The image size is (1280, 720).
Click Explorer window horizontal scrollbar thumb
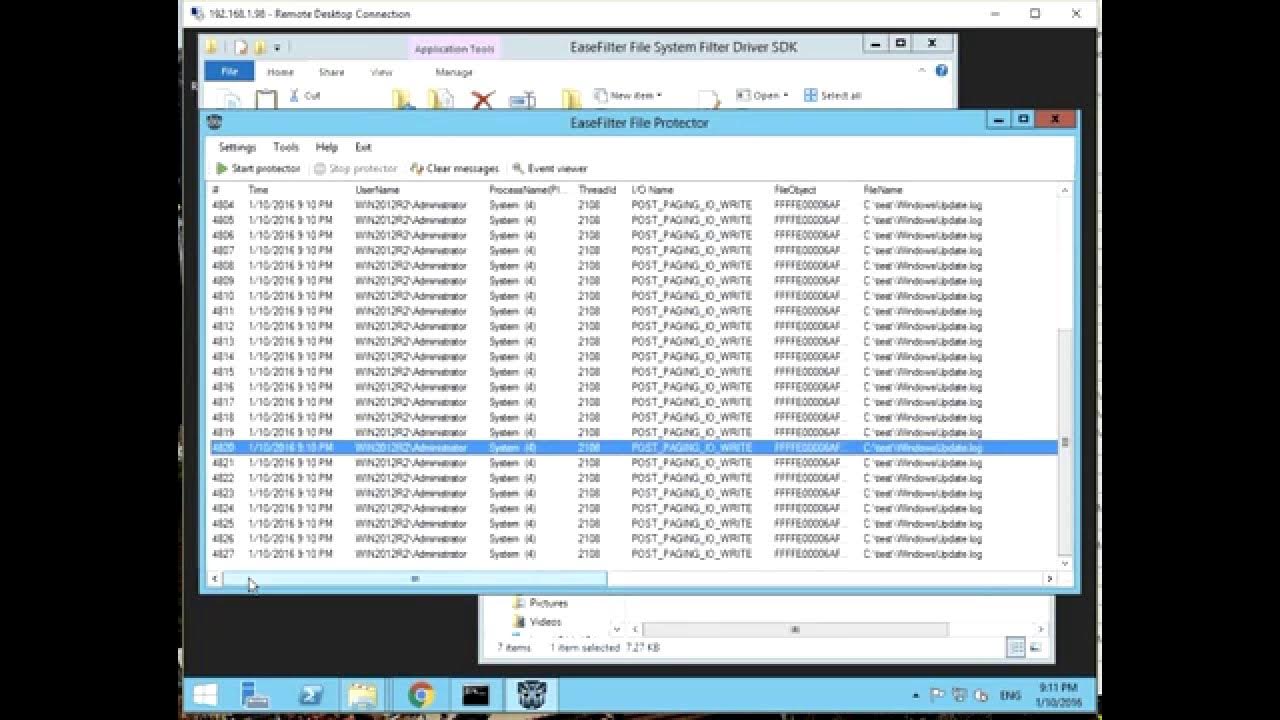795,630
